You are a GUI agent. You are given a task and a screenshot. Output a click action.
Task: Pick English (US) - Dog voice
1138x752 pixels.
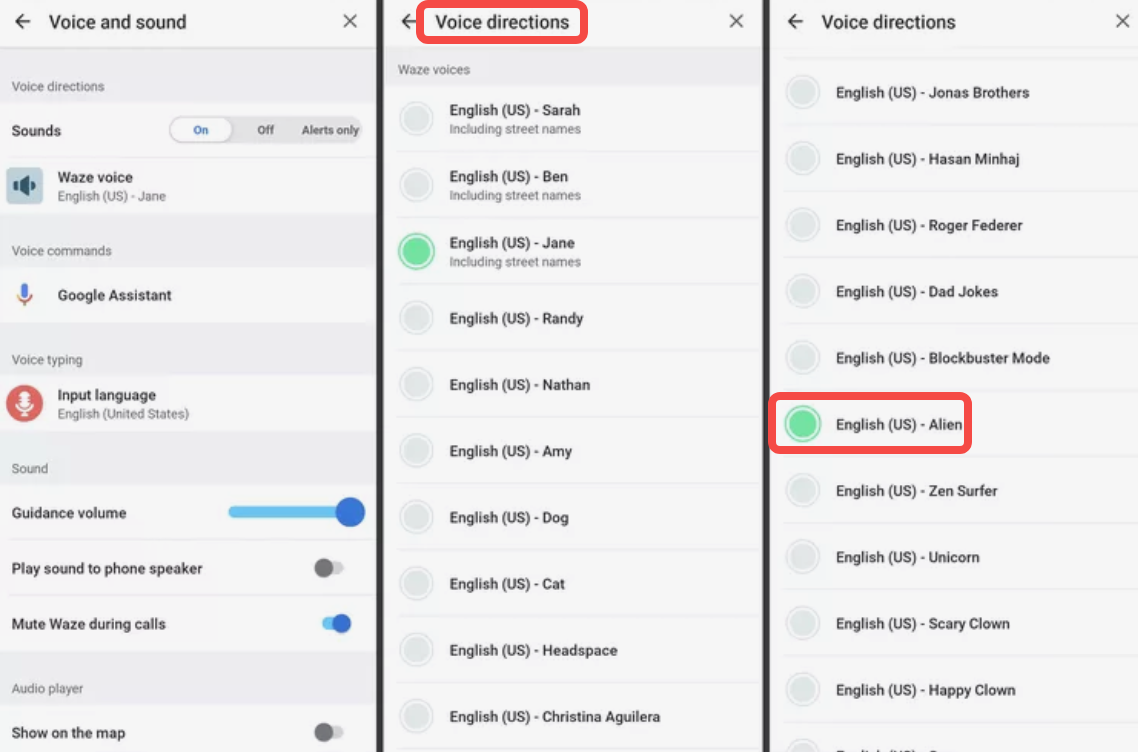tap(417, 517)
